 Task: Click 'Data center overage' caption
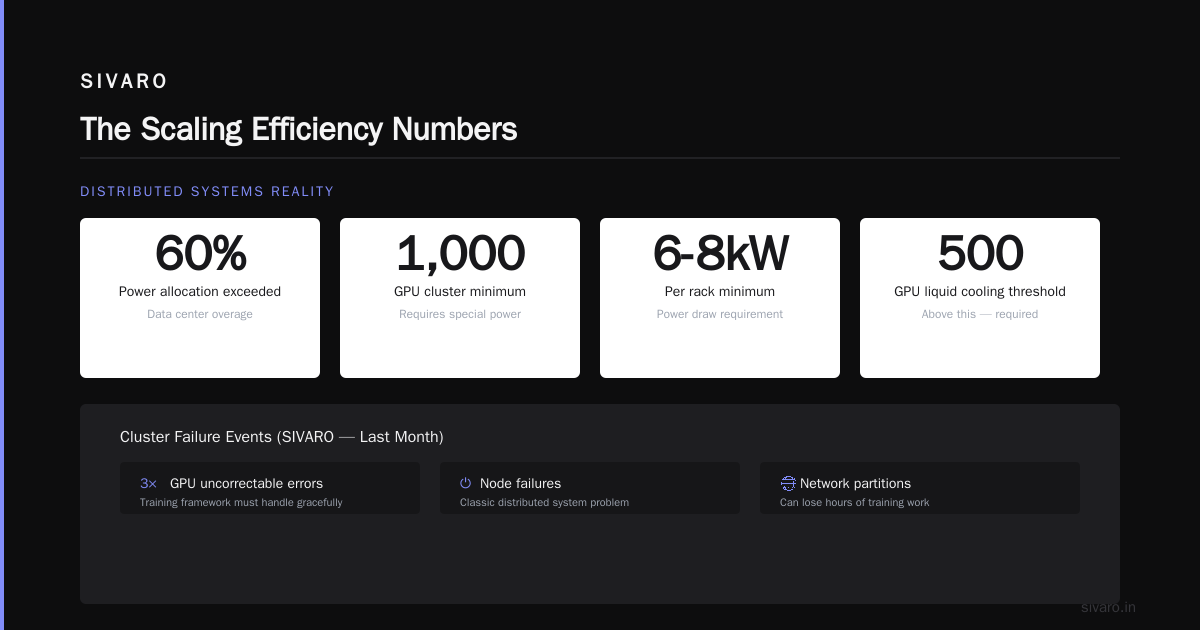(200, 314)
